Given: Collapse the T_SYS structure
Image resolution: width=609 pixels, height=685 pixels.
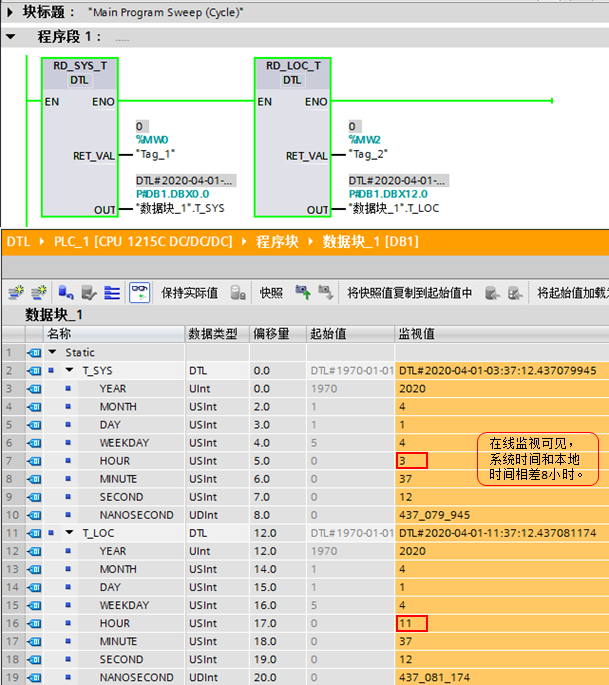Looking at the screenshot, I should point(69,370).
